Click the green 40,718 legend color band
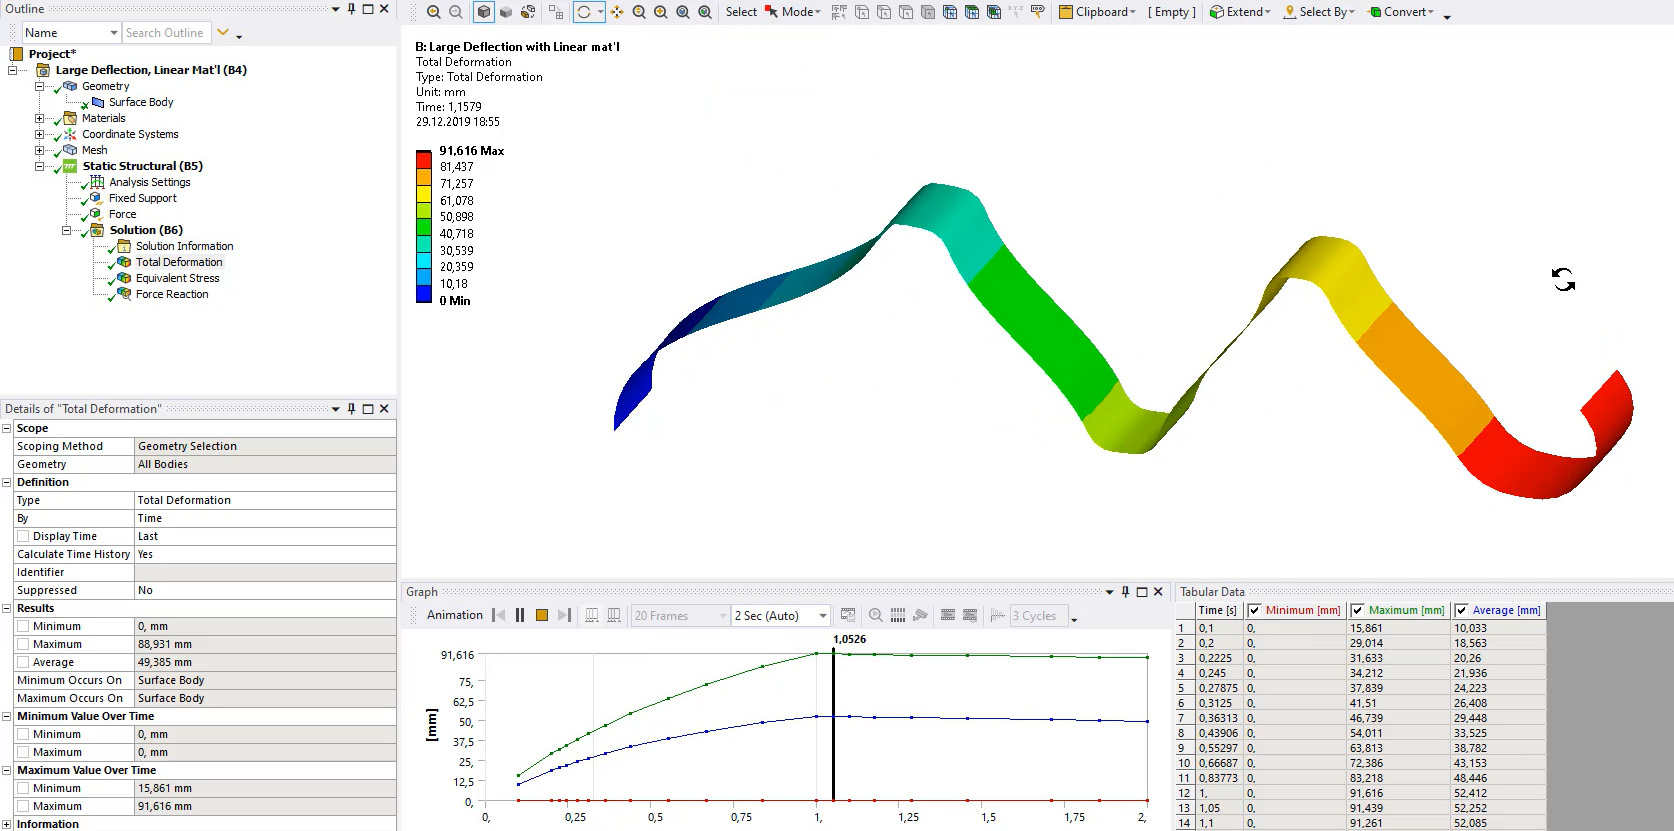Screen dimensions: 1674x831 pos(424,227)
